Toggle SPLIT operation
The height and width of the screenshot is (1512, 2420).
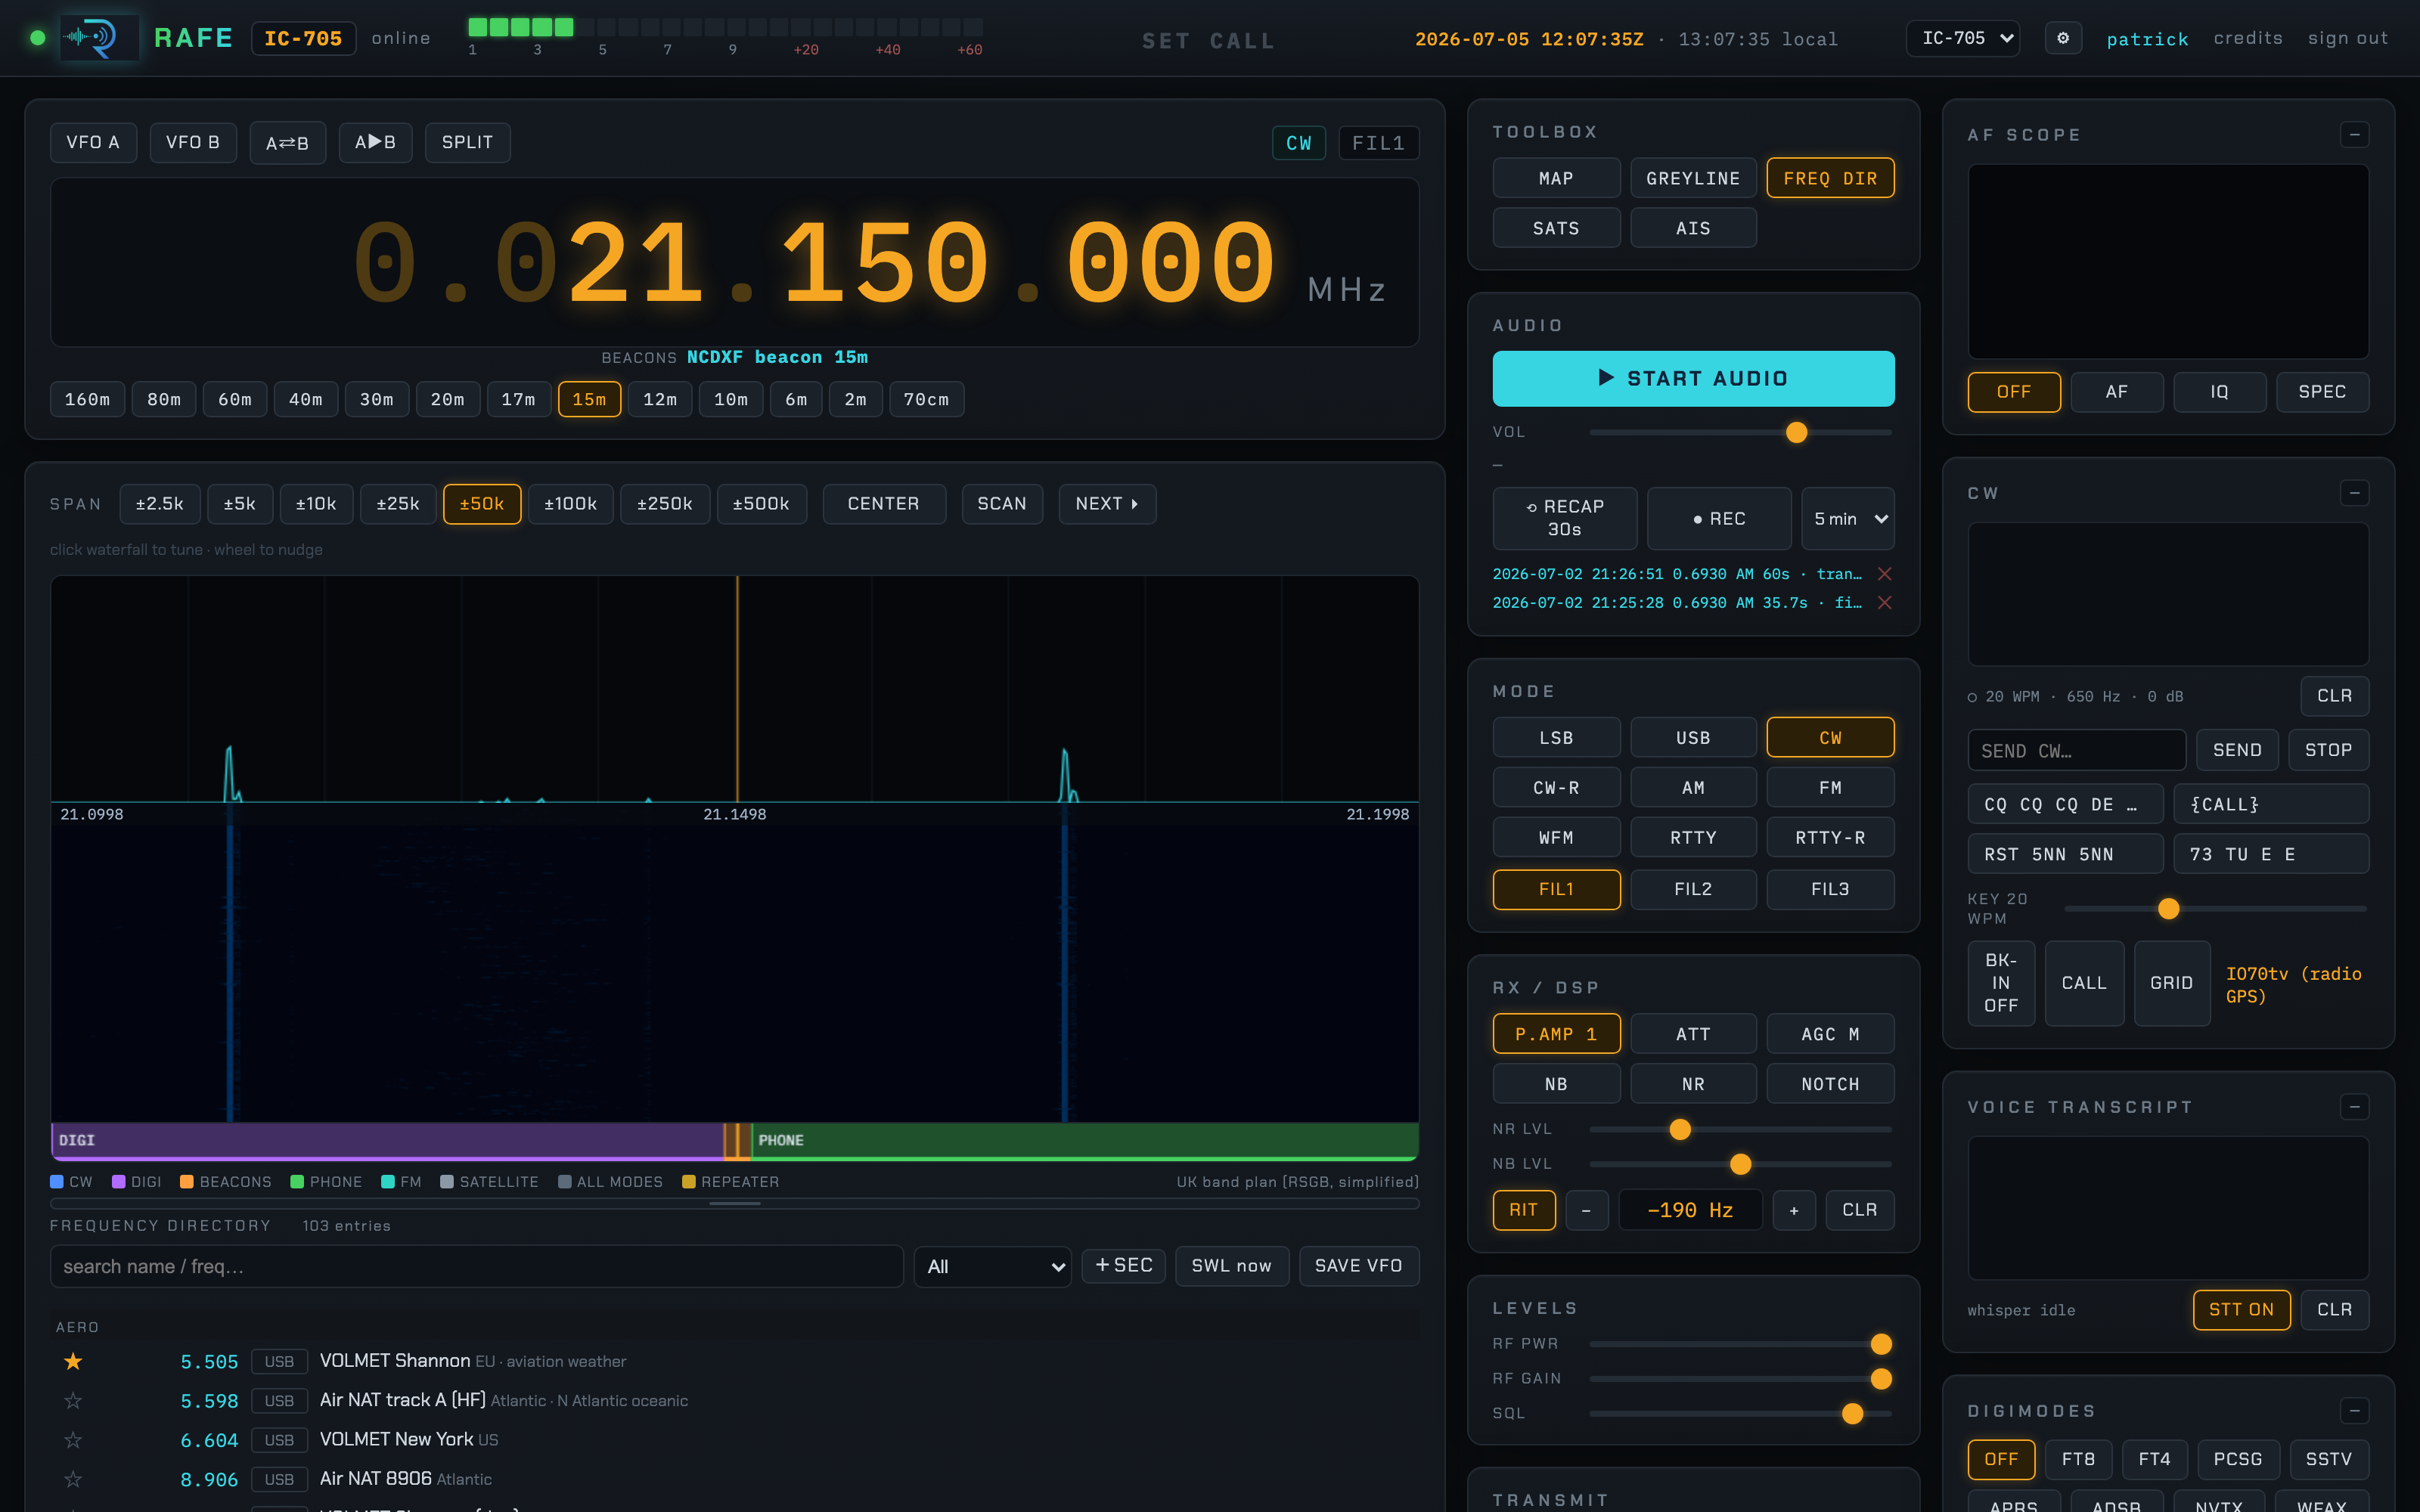click(467, 143)
